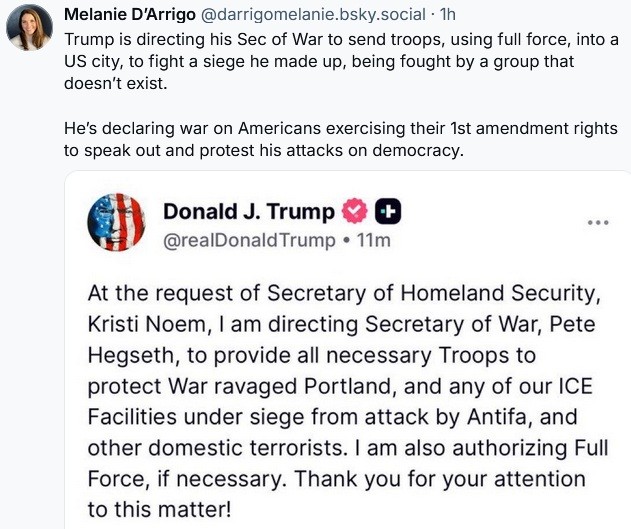Click the Donald J. Trump account name
Image resolution: width=631 pixels, height=529 pixels.
[x=248, y=212]
